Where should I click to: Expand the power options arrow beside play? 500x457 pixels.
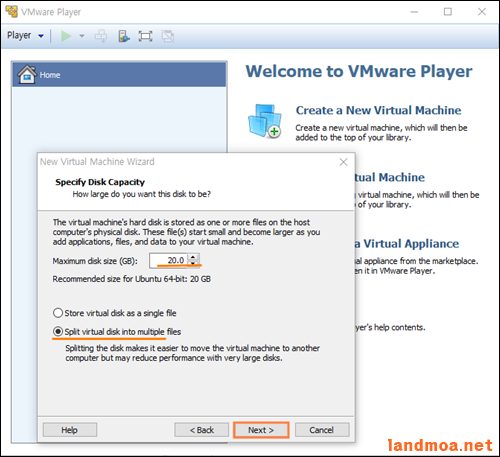pos(82,36)
